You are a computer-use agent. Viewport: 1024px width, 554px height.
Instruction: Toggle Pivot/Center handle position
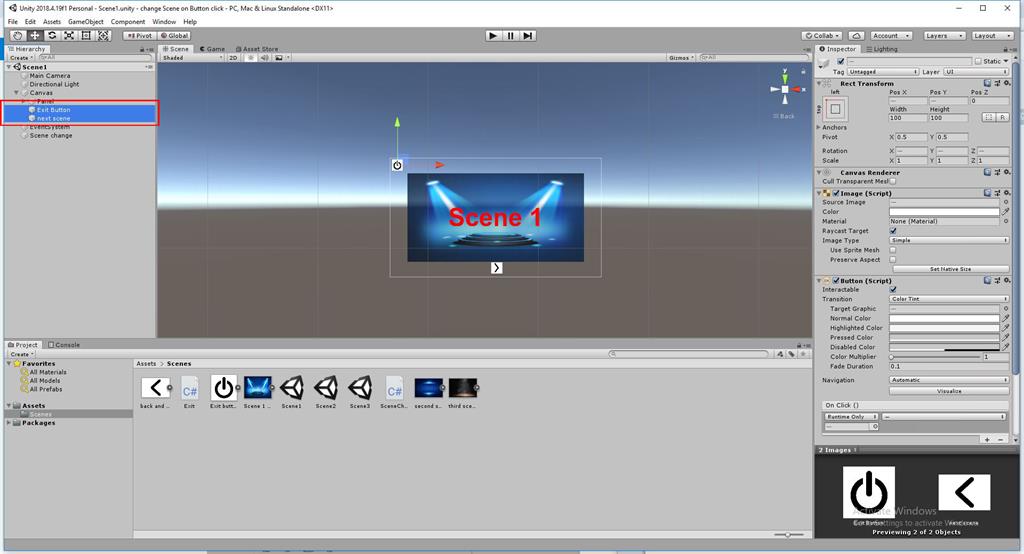click(139, 36)
